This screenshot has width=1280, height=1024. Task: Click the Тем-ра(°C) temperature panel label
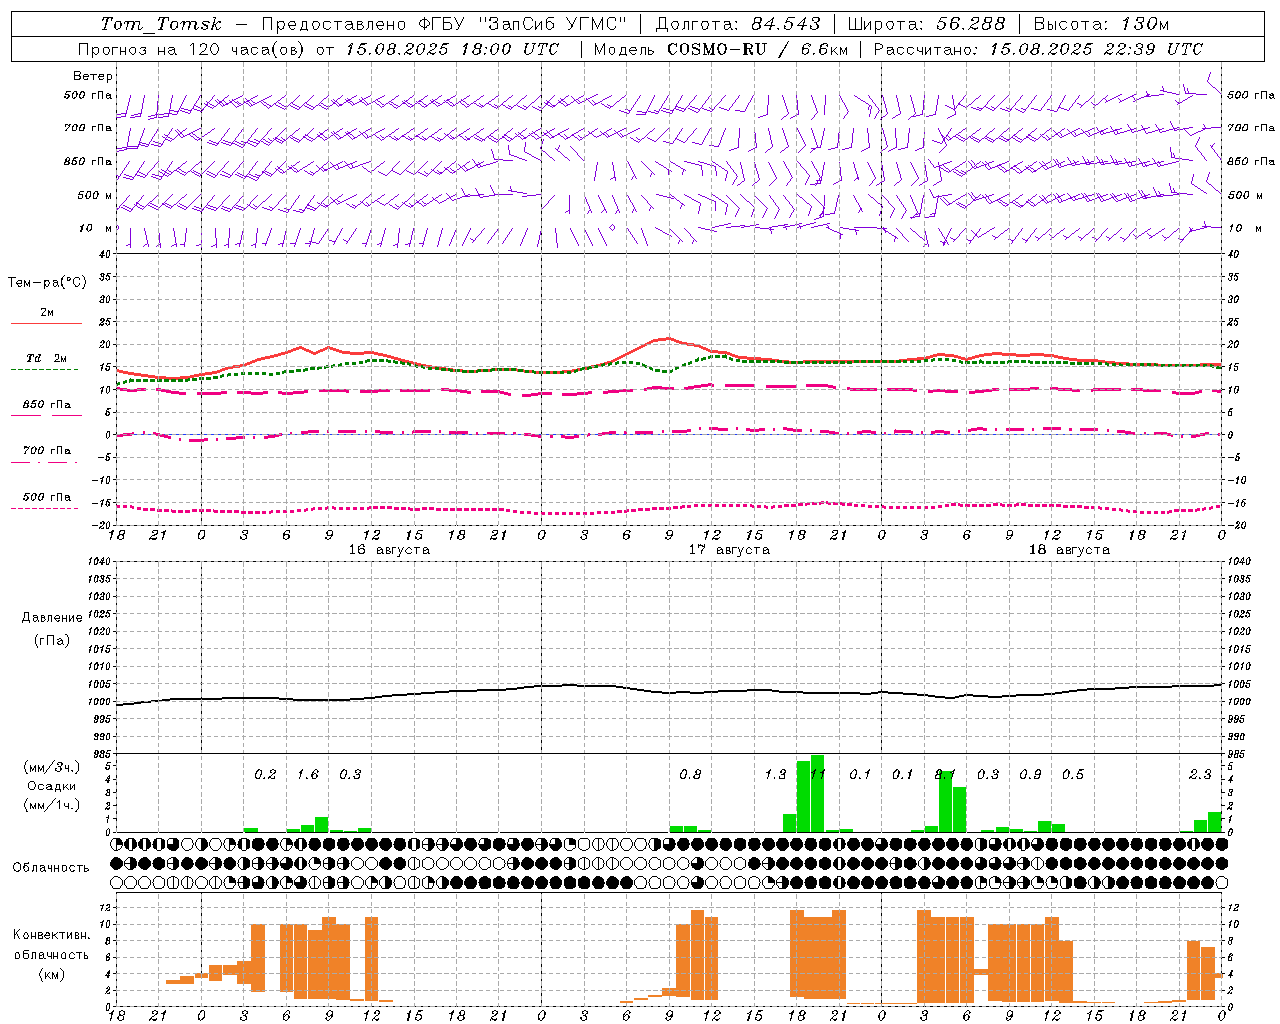[47, 283]
